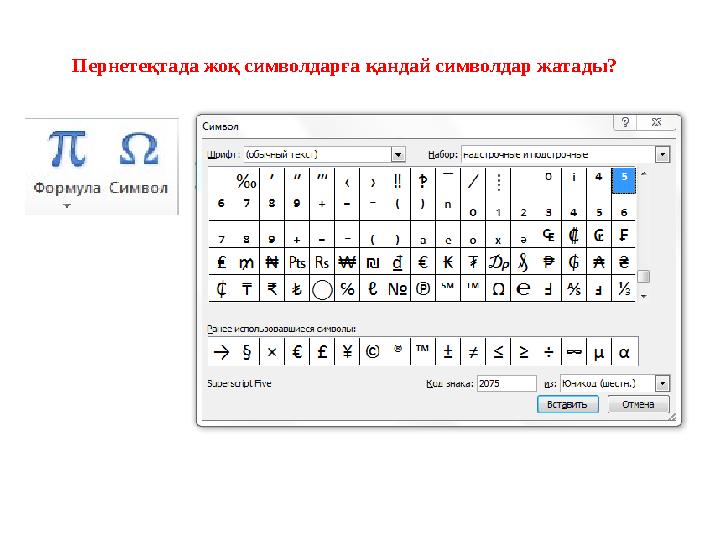Click the help question mark button
The width and height of the screenshot is (720, 540).
coord(625,122)
